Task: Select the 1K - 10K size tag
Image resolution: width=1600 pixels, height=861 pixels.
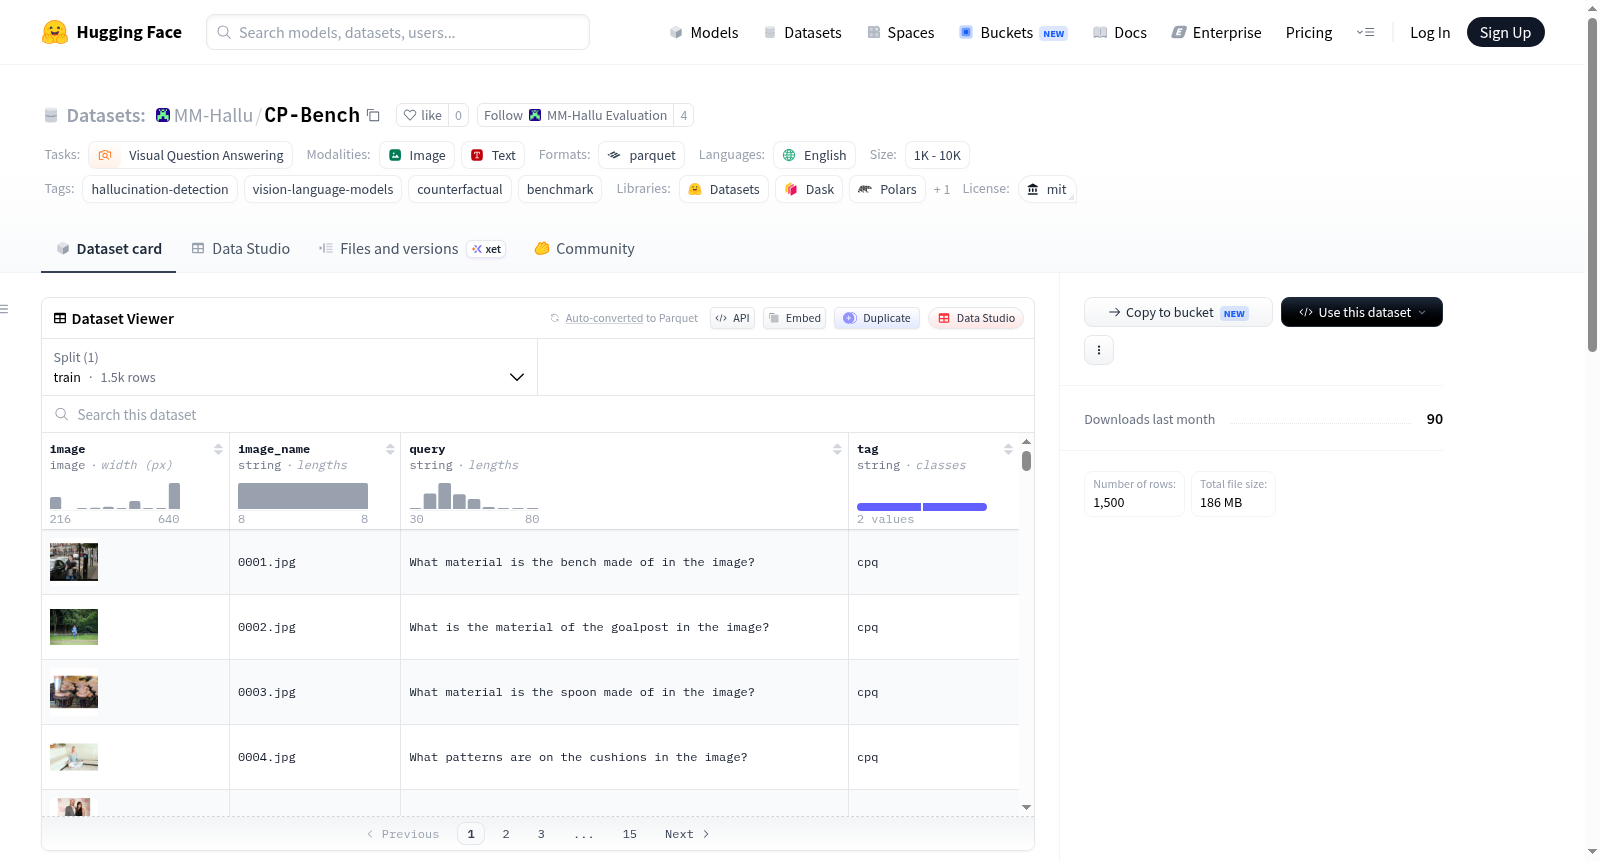Action: click(x=937, y=155)
